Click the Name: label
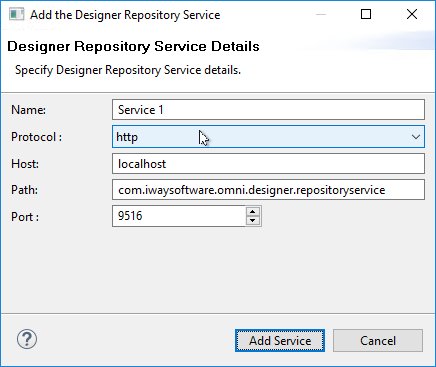436x367 pixels. (28, 110)
